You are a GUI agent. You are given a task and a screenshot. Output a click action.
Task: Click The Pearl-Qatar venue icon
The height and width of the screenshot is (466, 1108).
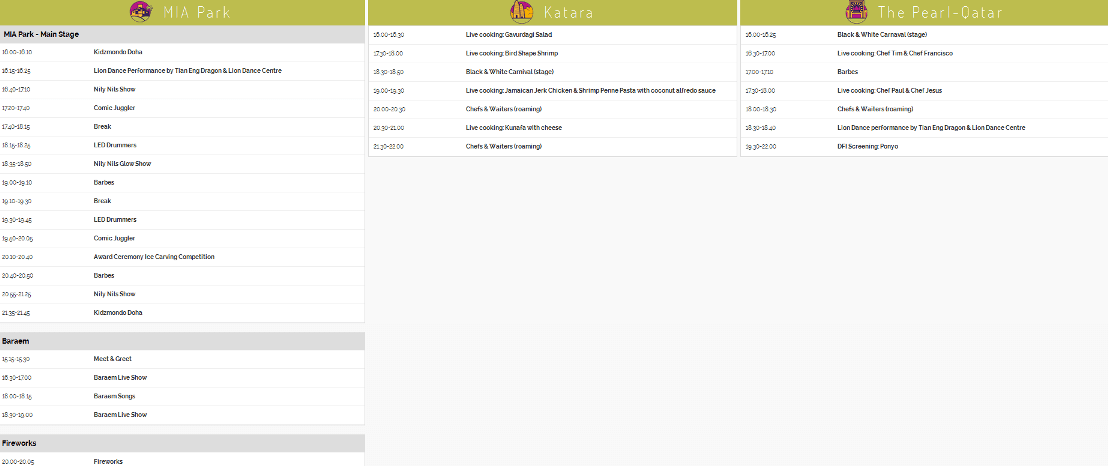856,12
